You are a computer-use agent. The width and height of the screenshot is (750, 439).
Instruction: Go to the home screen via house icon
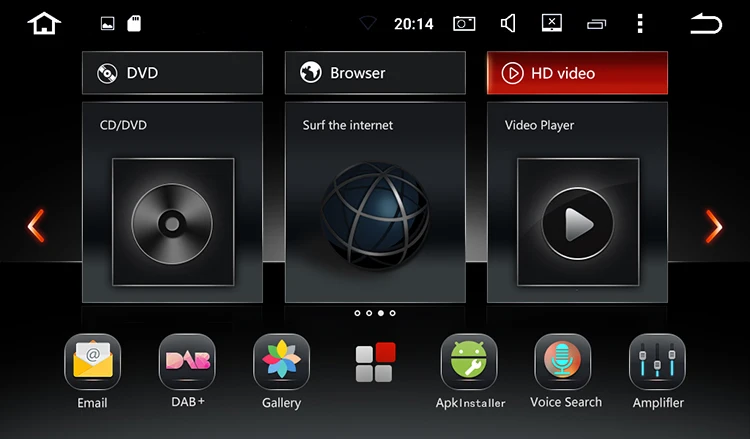point(44,23)
